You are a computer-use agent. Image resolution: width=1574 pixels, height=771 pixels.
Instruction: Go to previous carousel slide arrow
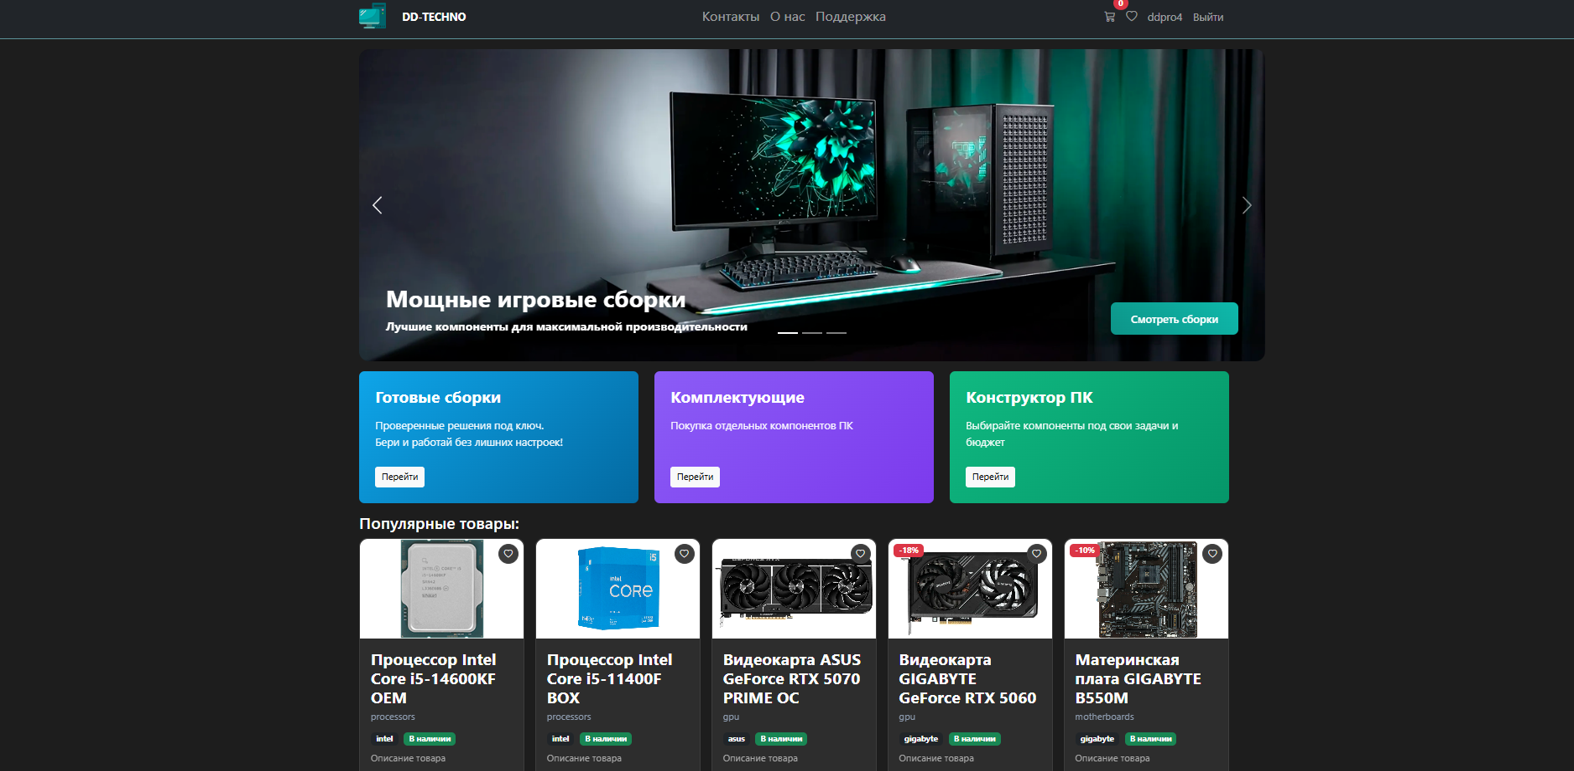point(377,205)
